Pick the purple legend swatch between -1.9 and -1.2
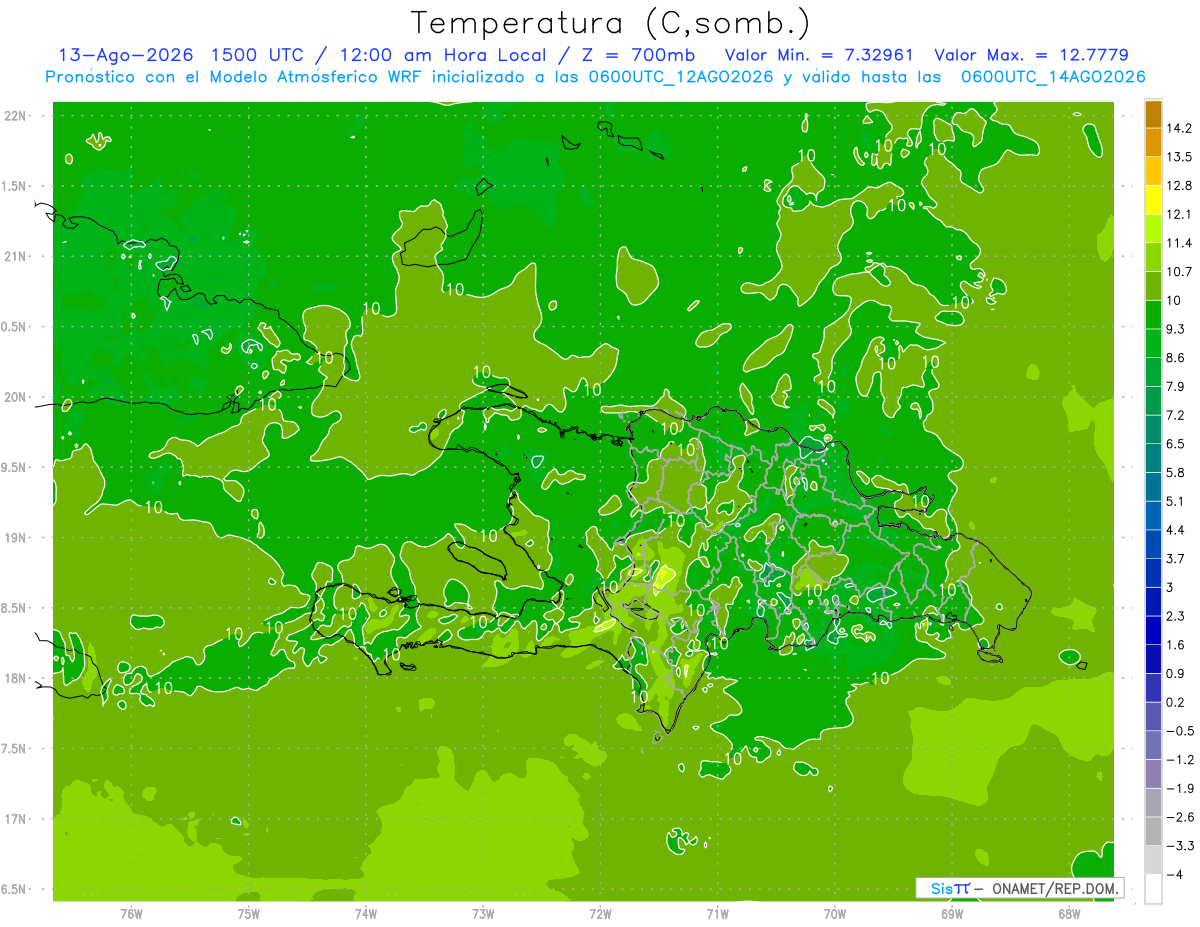Viewport: 1200px width, 927px height. [x=1153, y=774]
